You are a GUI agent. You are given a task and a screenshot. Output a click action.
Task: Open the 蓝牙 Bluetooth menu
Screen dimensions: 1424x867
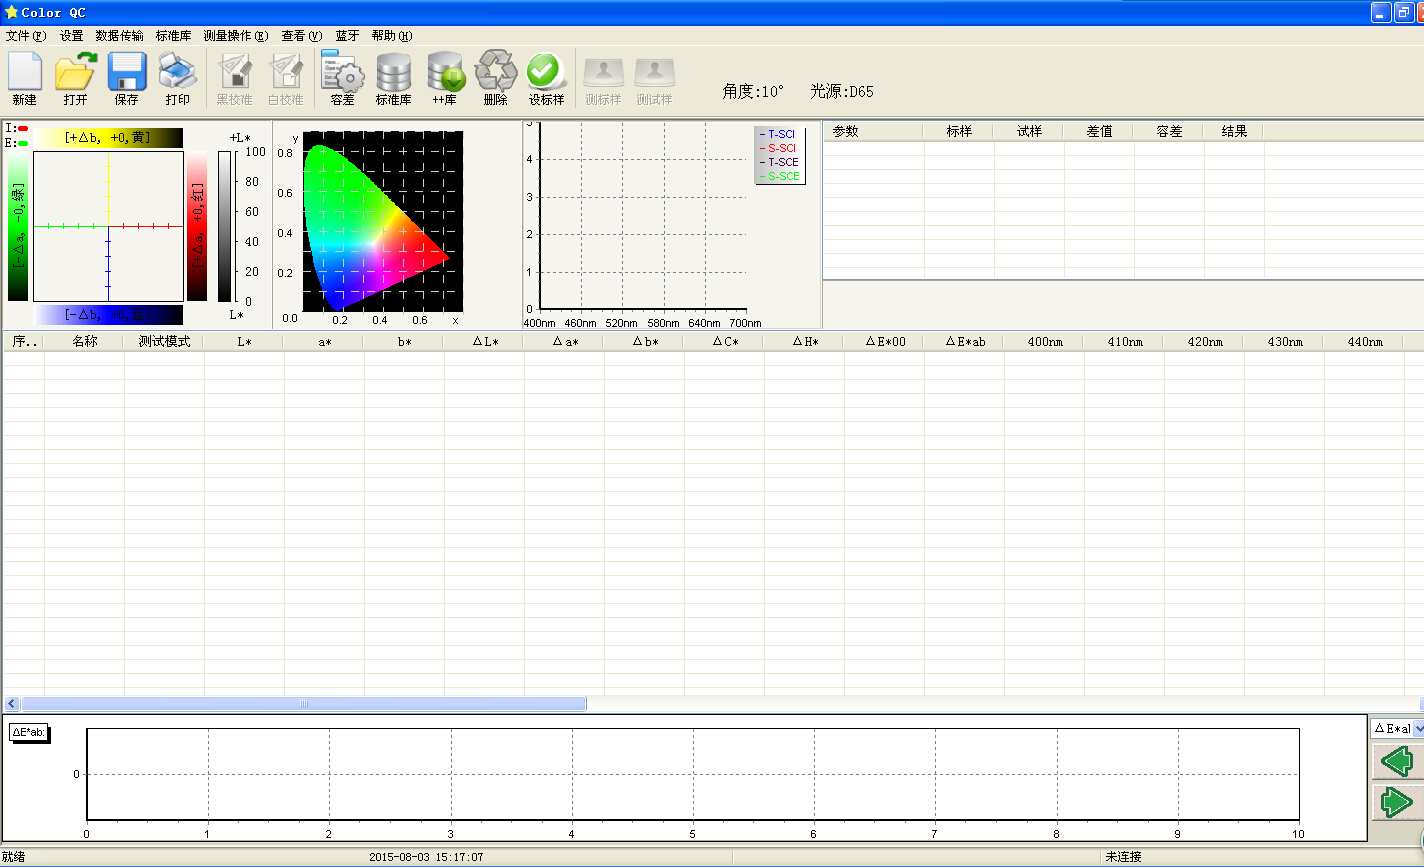click(348, 35)
